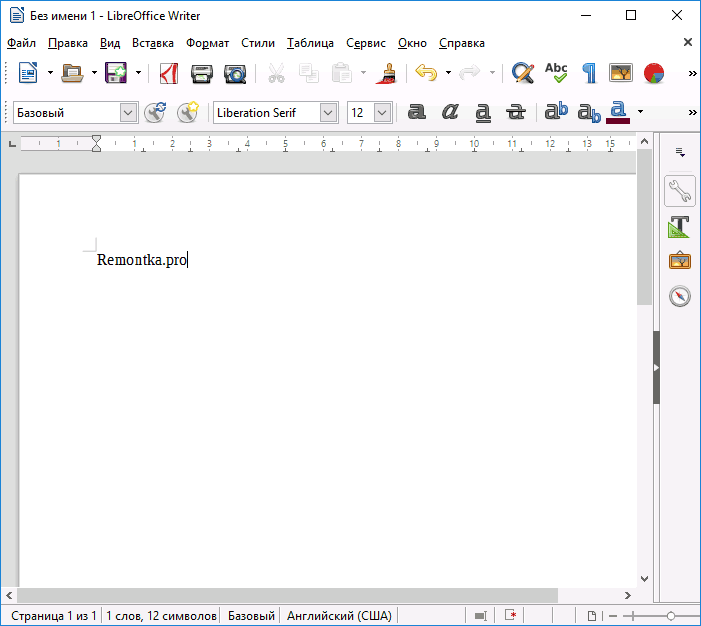Open the Вставка menu

pyautogui.click(x=152, y=43)
